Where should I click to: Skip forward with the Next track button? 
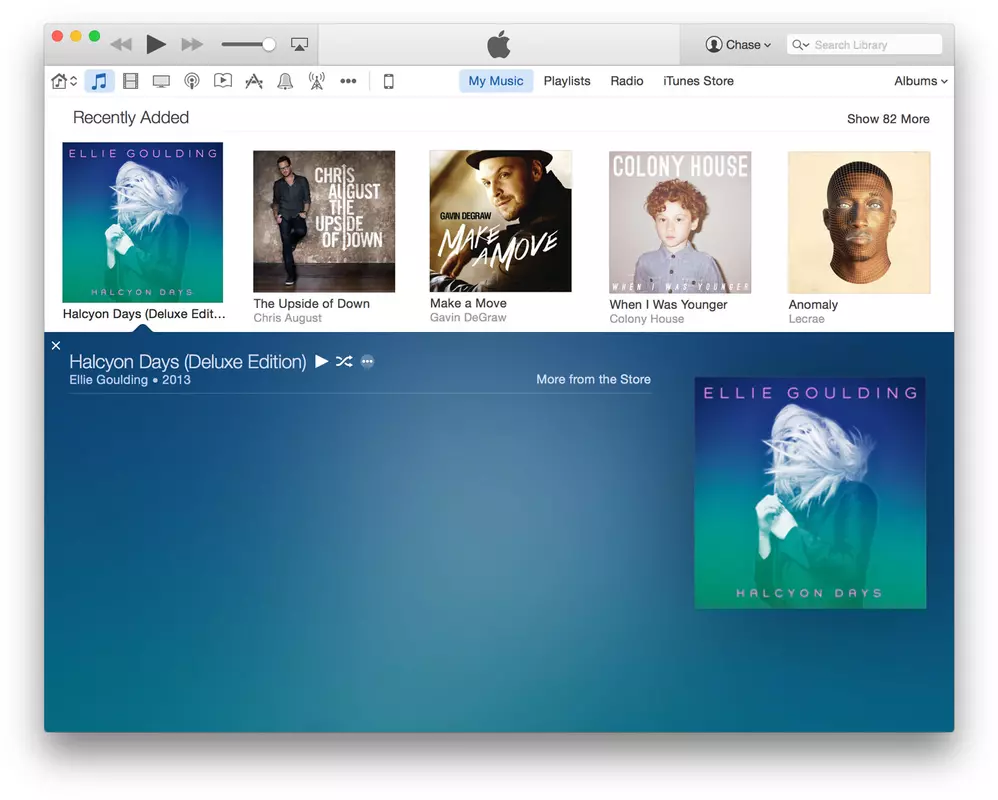(x=192, y=45)
